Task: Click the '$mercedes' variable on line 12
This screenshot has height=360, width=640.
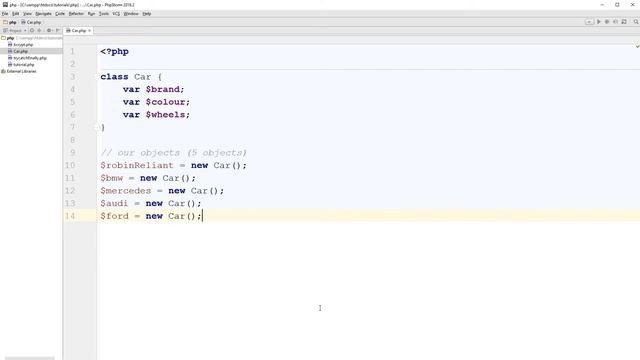Action: coord(126,191)
